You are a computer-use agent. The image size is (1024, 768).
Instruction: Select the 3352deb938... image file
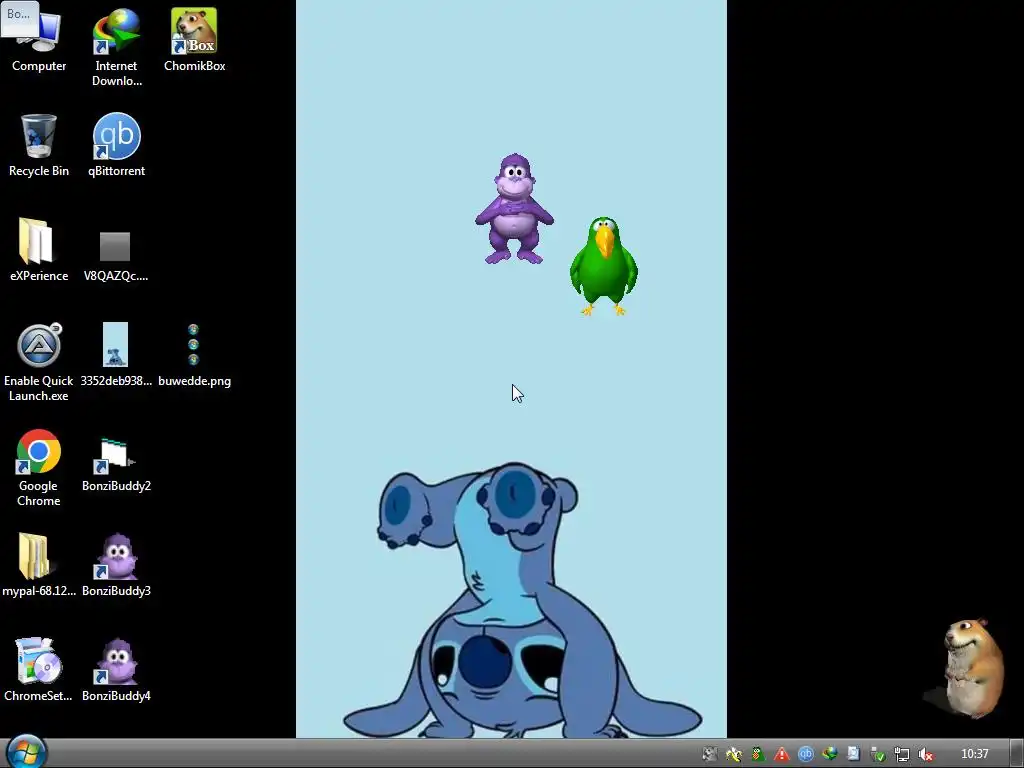point(116,355)
